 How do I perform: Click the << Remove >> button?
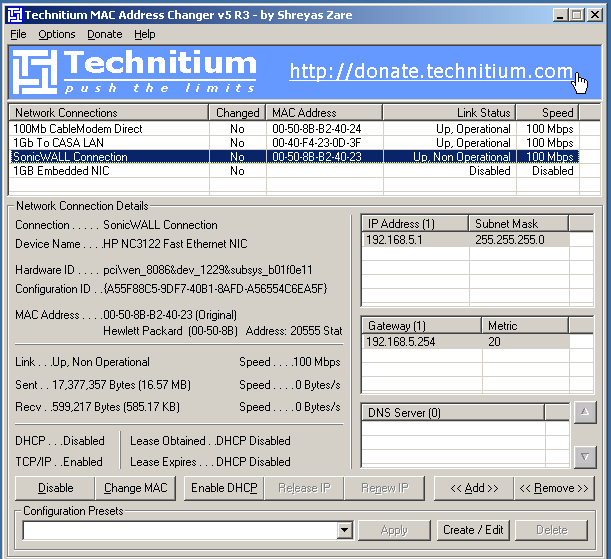click(x=554, y=488)
